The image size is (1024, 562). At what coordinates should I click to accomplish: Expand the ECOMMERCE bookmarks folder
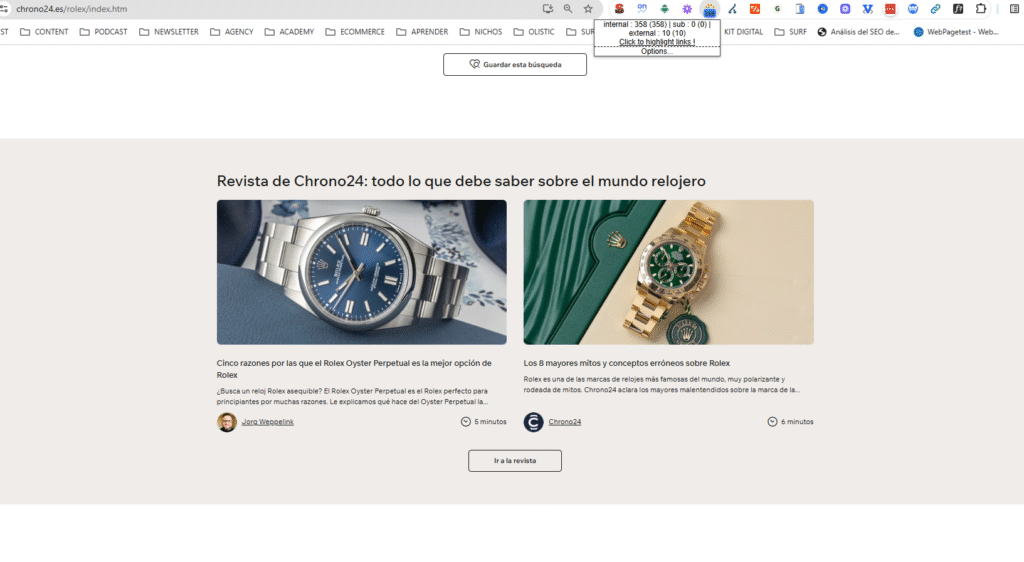point(355,32)
